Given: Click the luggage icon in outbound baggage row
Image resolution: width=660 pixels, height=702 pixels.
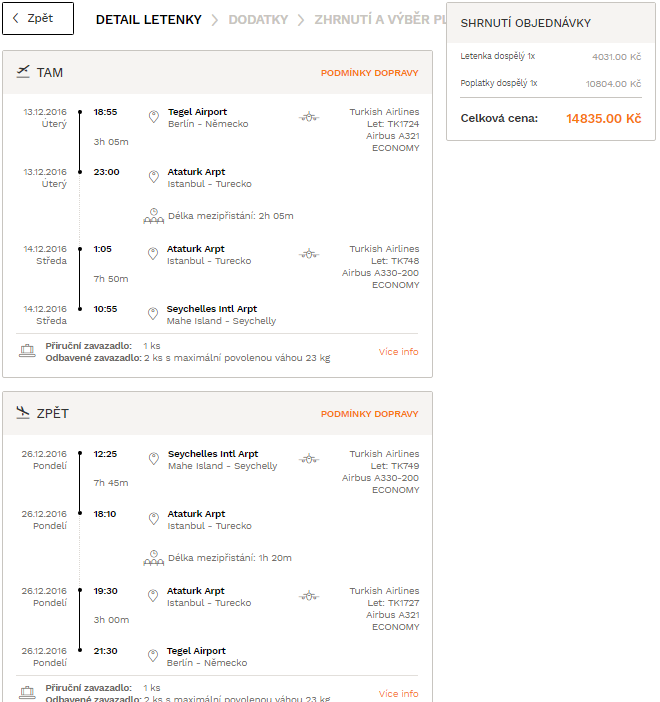Looking at the screenshot, I should point(27,351).
